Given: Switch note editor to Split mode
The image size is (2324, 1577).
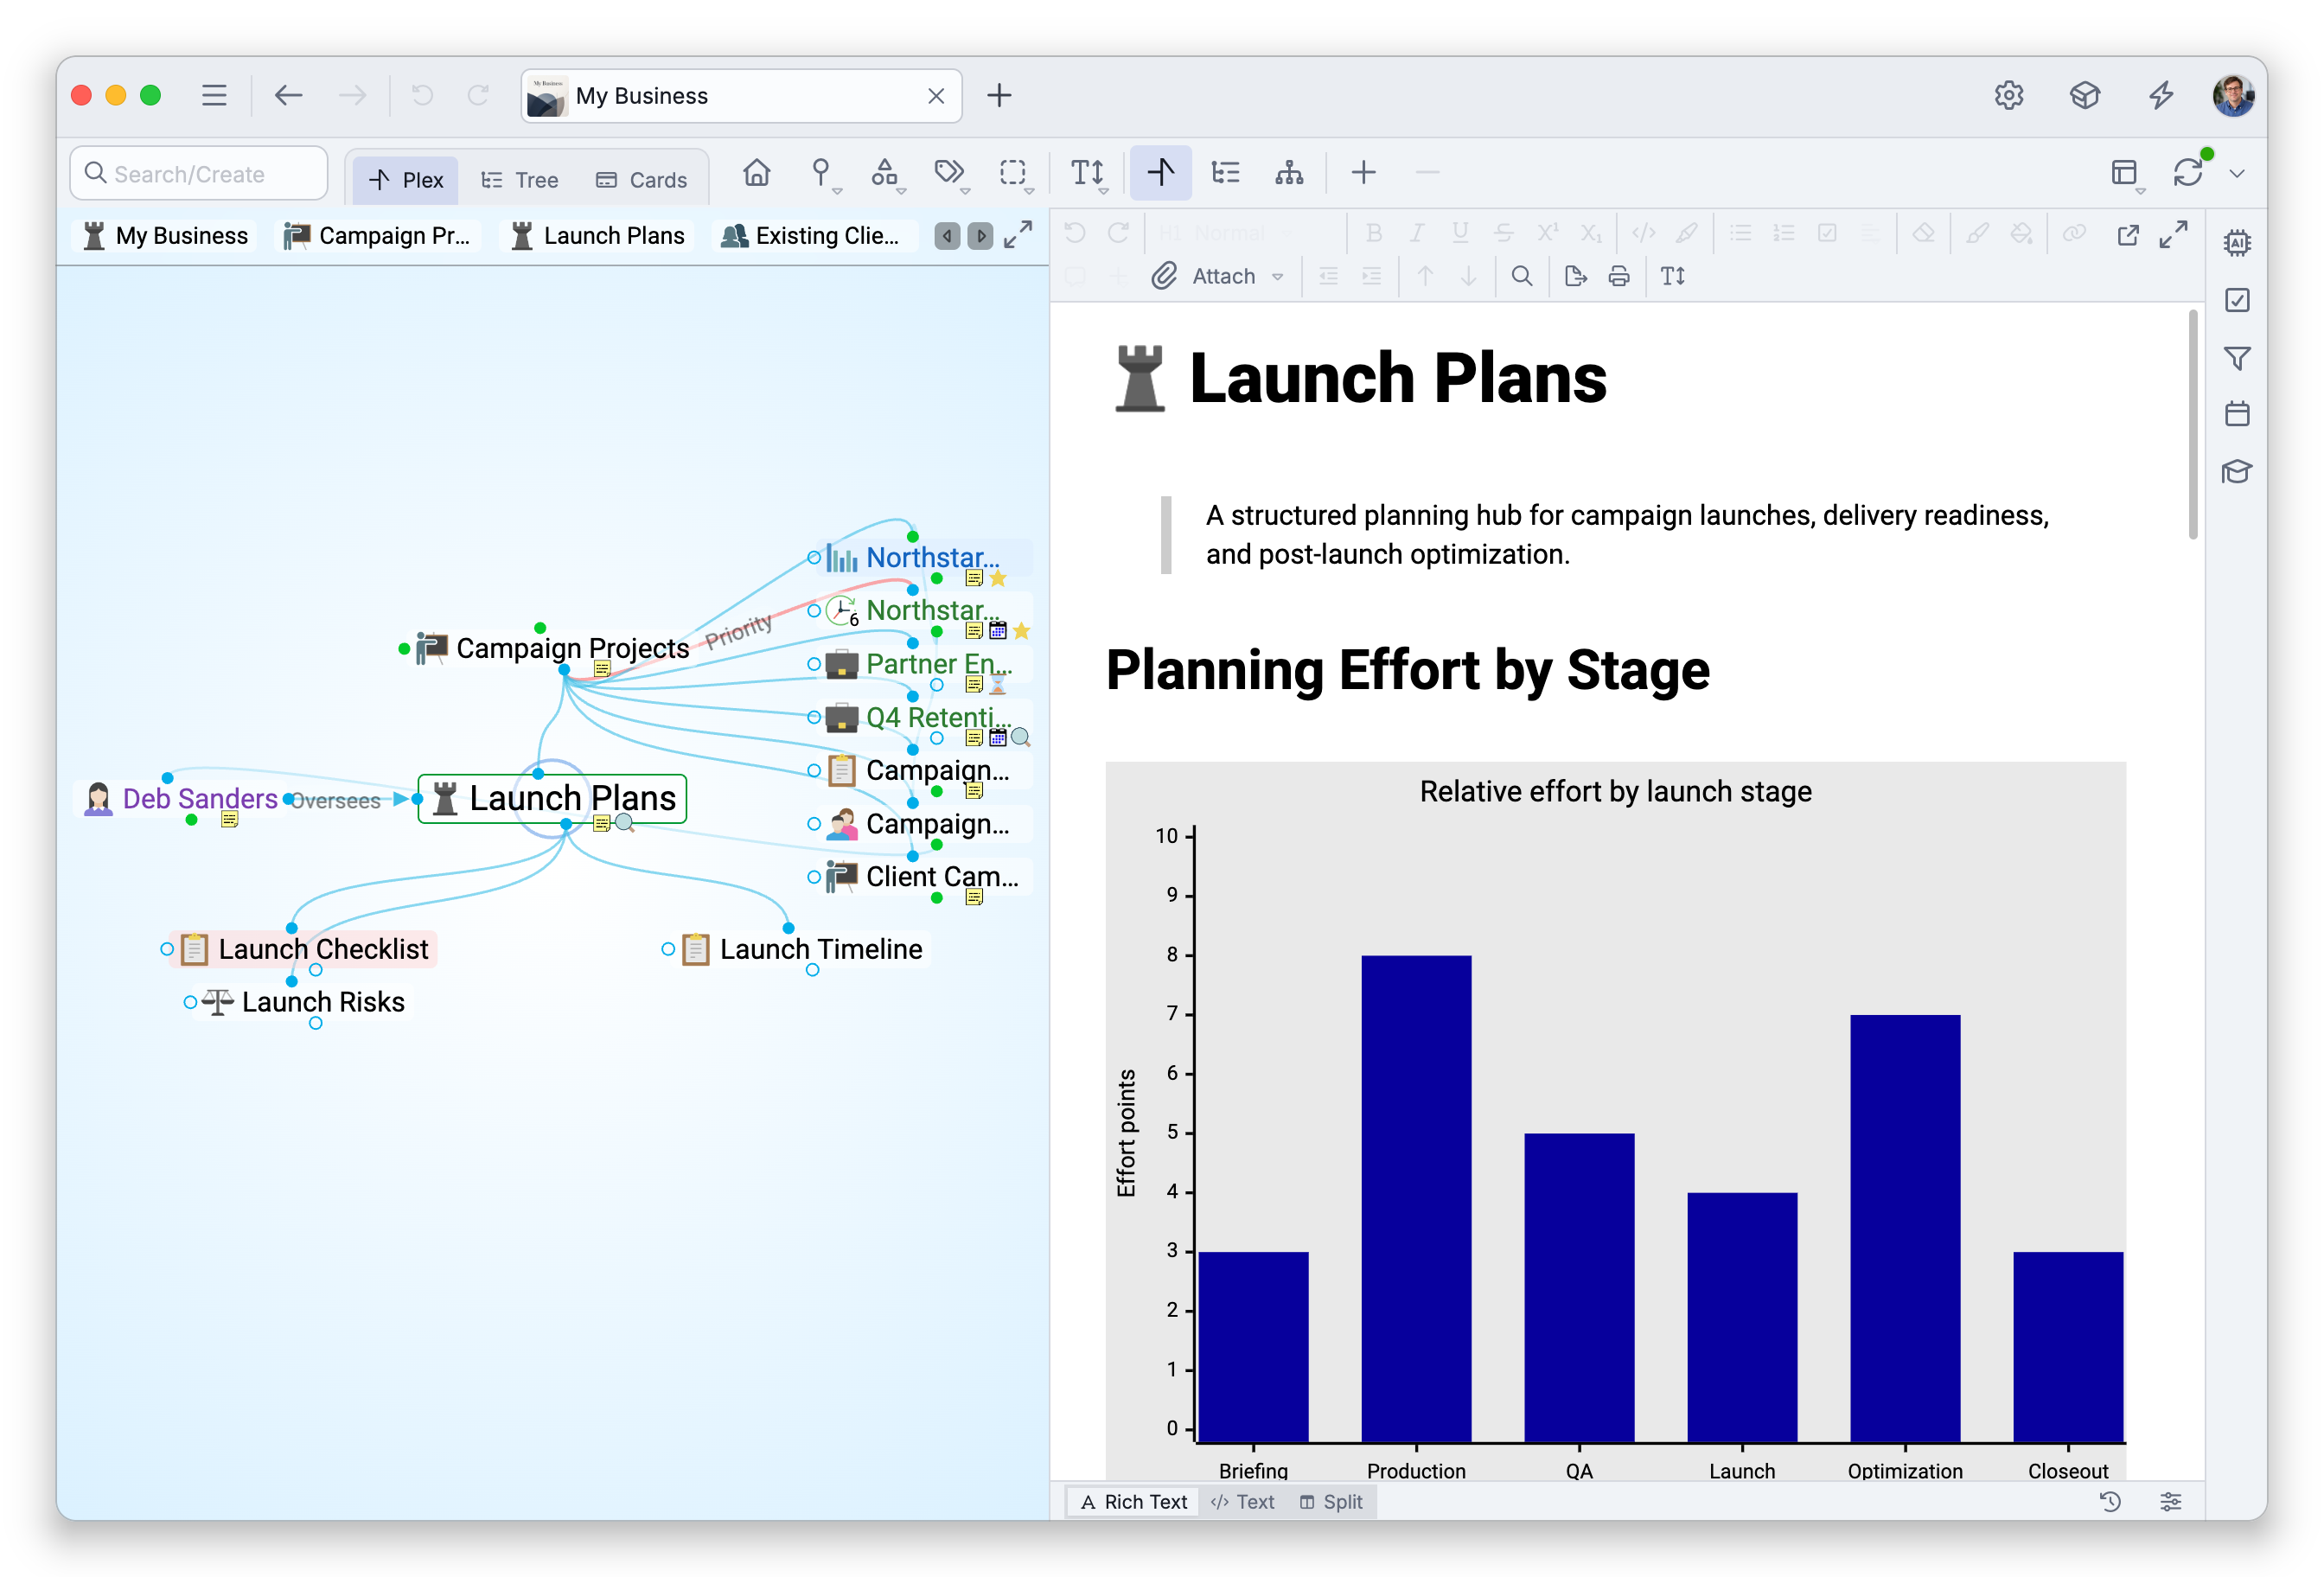Looking at the screenshot, I should point(1331,1501).
